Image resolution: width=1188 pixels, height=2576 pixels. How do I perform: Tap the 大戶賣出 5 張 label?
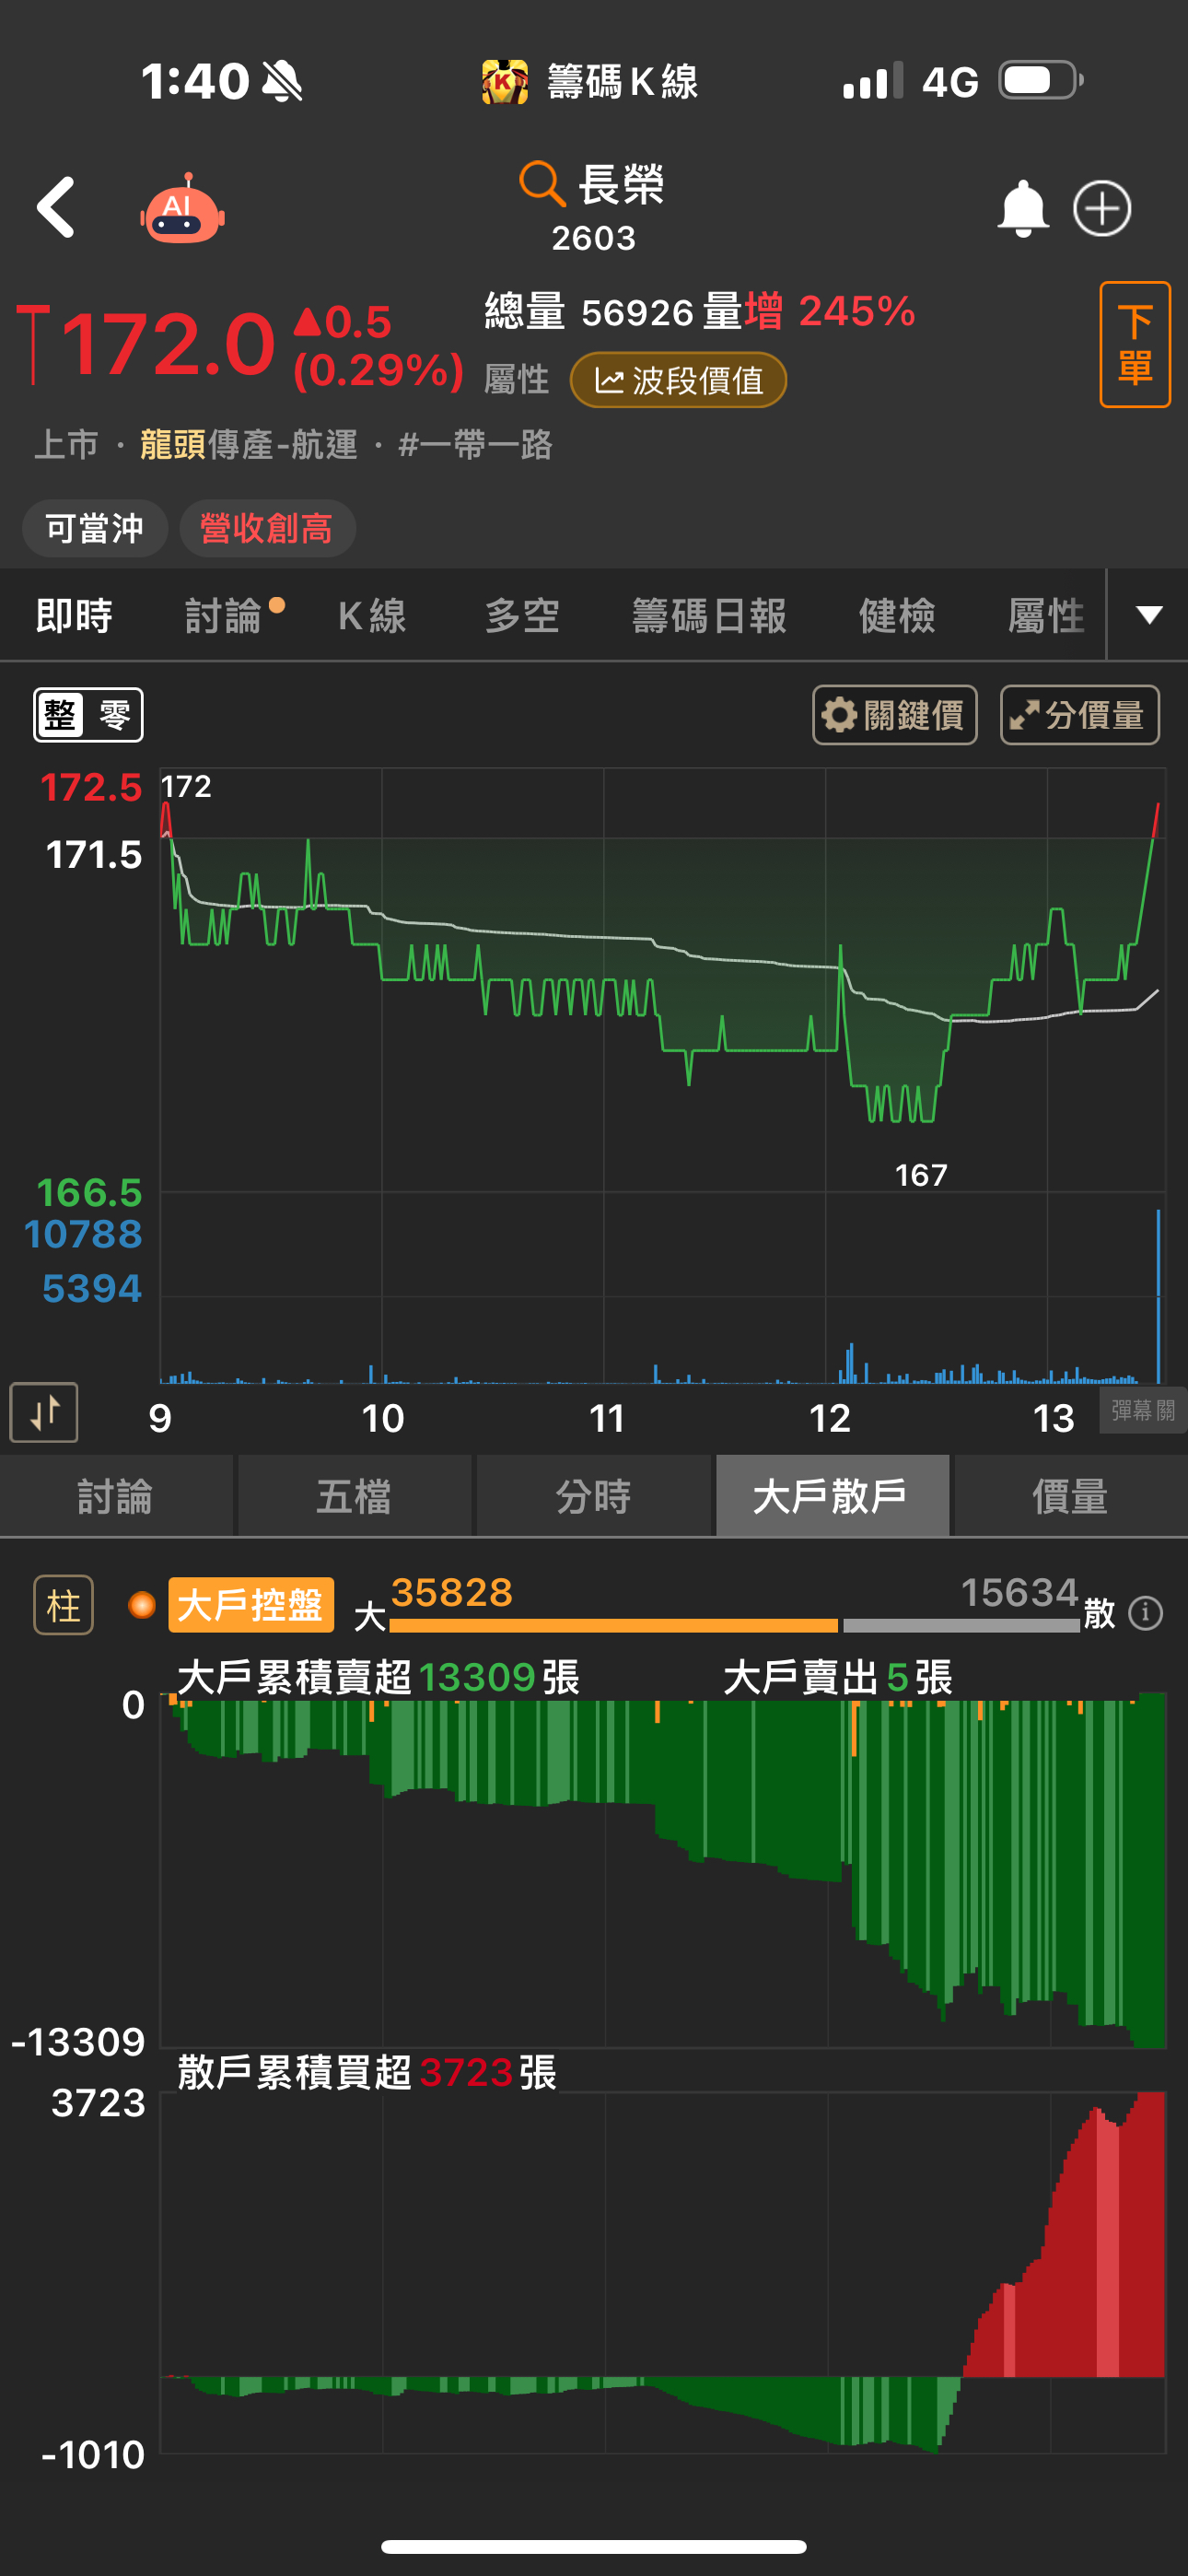[x=838, y=1677]
